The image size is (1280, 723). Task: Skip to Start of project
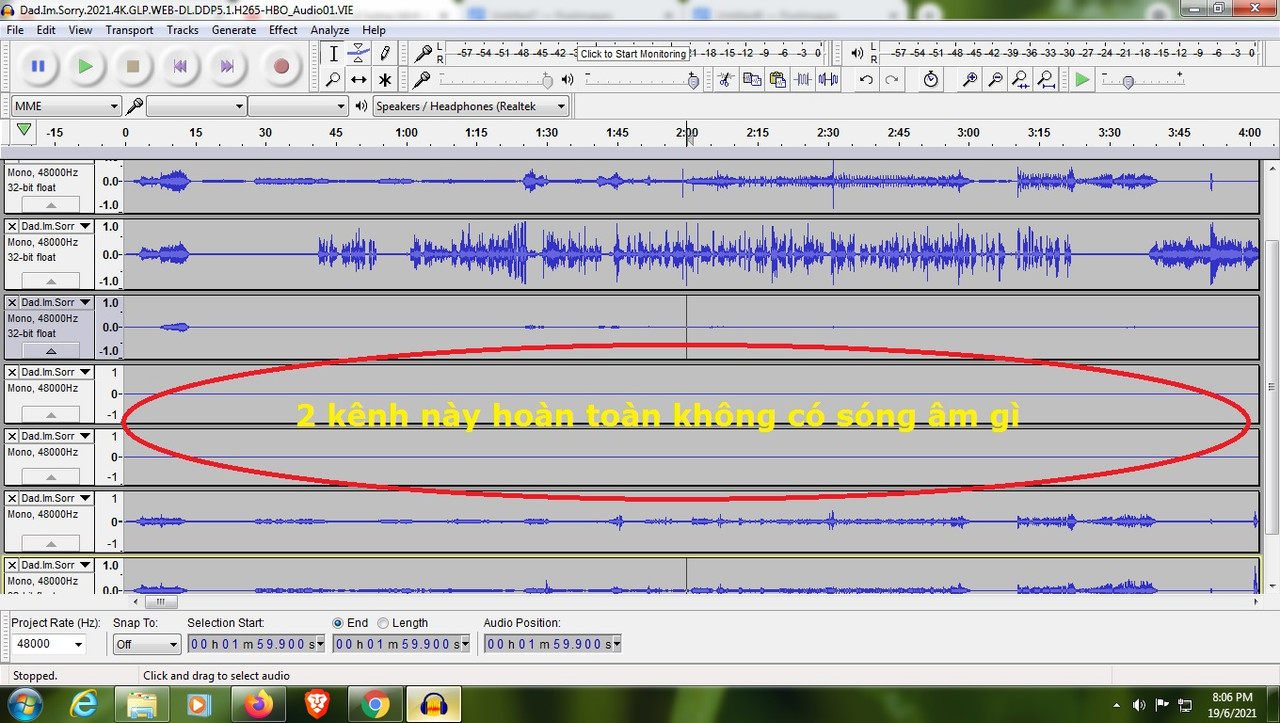point(180,66)
